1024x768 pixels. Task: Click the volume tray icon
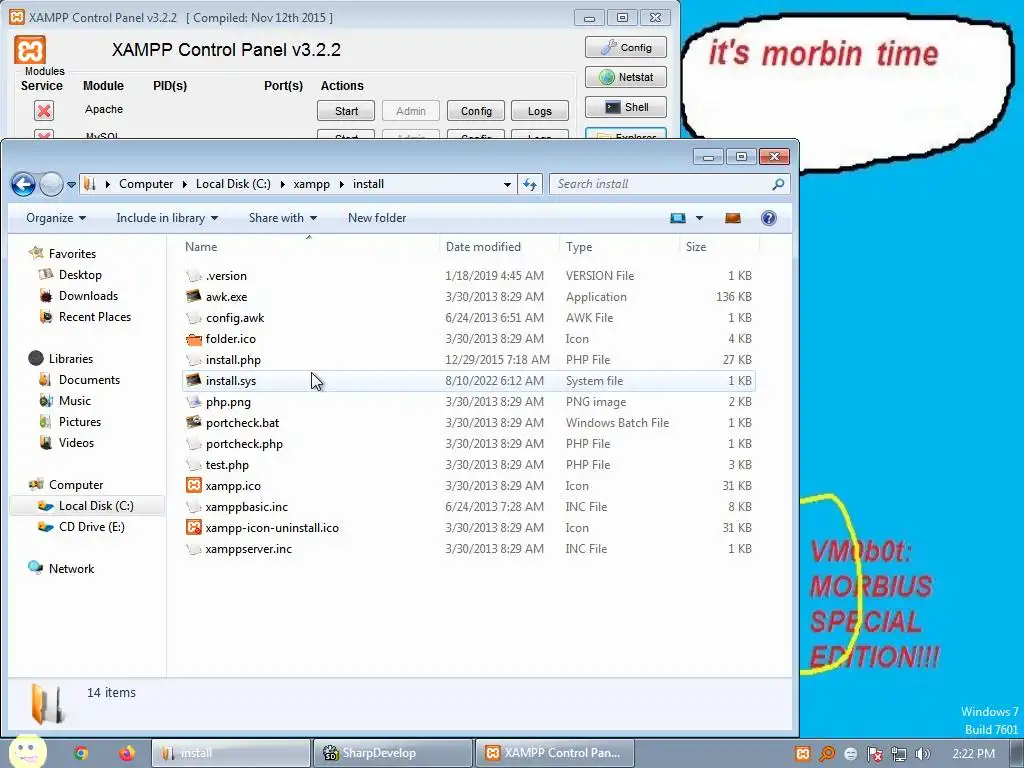(922, 754)
